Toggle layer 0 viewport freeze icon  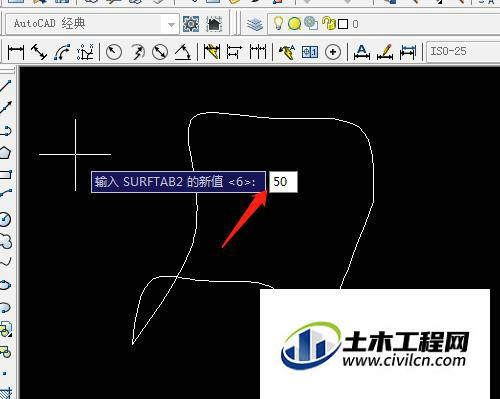311,24
